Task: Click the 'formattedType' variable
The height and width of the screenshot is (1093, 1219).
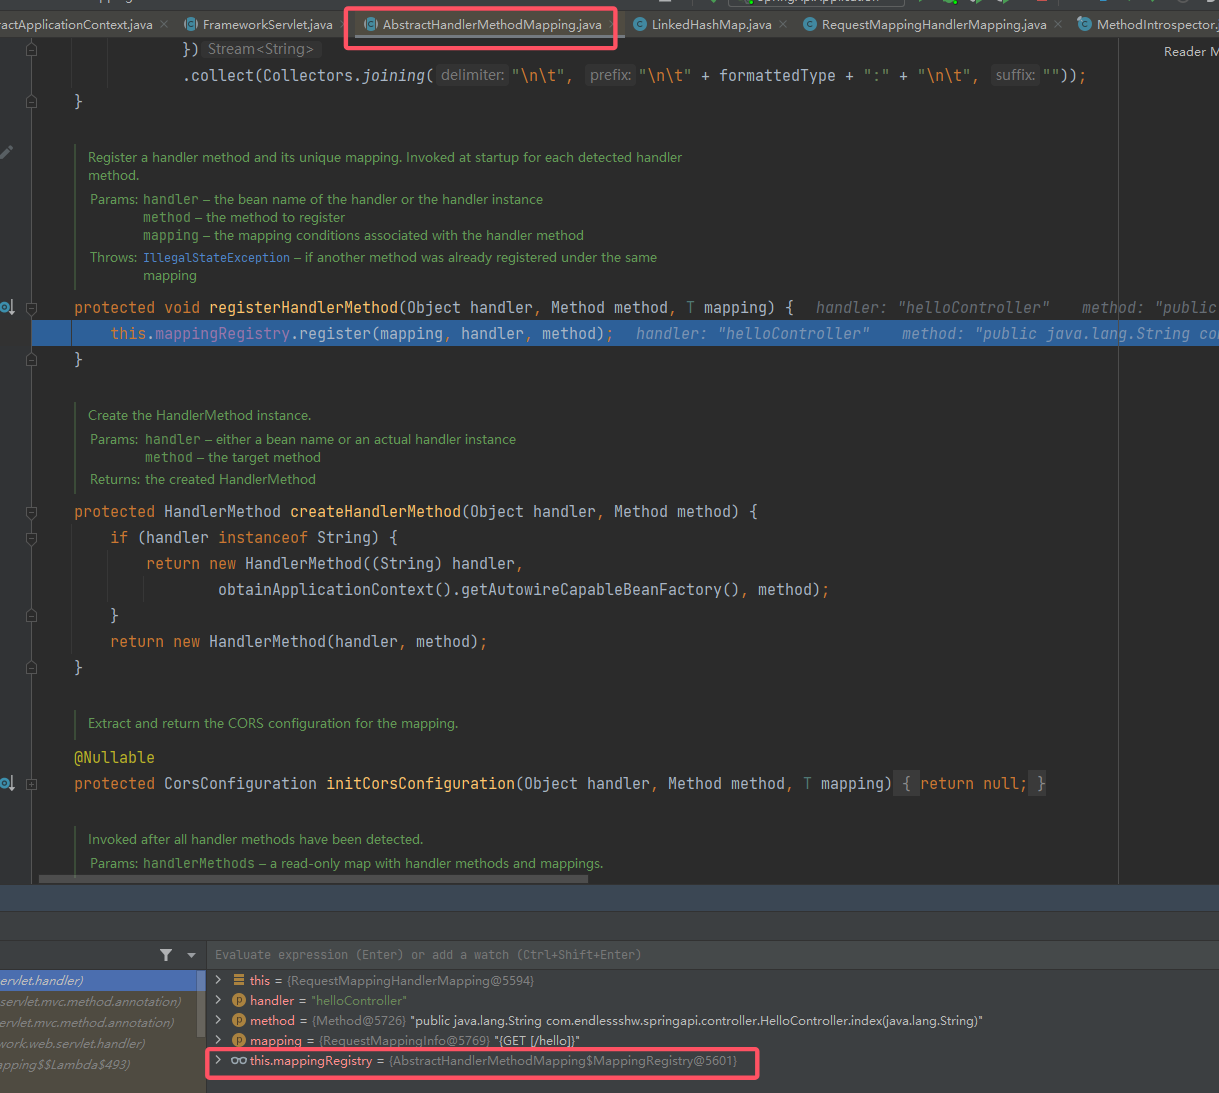Action: click(777, 75)
